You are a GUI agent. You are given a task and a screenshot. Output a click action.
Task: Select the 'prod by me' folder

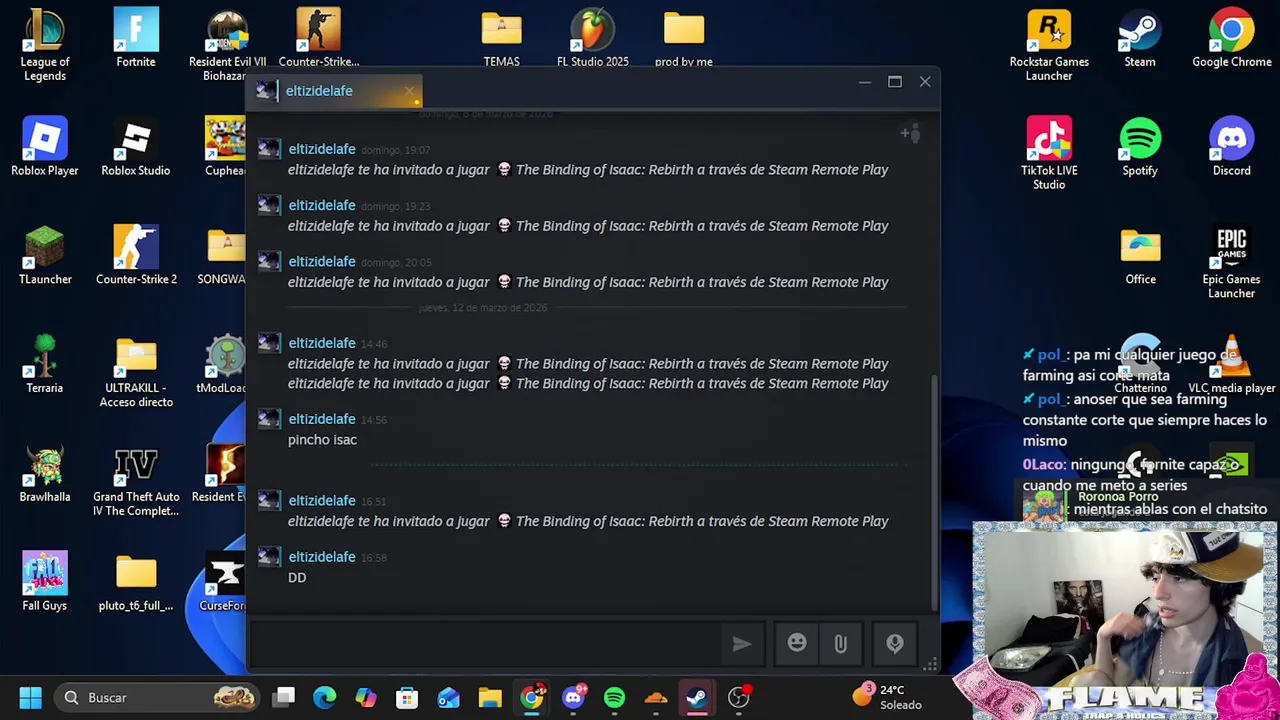tap(684, 38)
